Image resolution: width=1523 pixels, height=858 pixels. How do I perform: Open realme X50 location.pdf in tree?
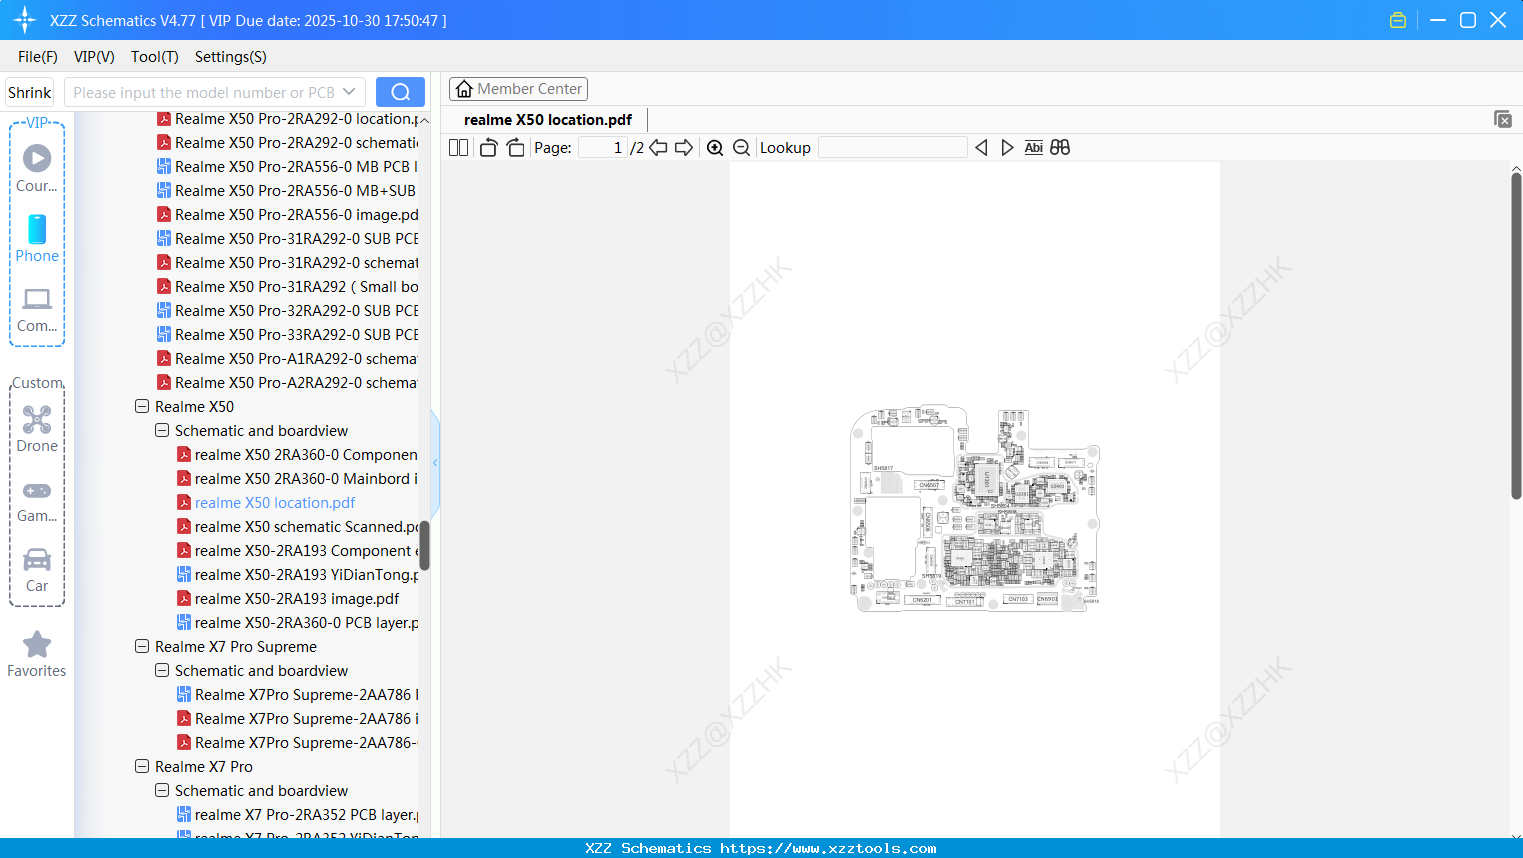click(x=275, y=503)
